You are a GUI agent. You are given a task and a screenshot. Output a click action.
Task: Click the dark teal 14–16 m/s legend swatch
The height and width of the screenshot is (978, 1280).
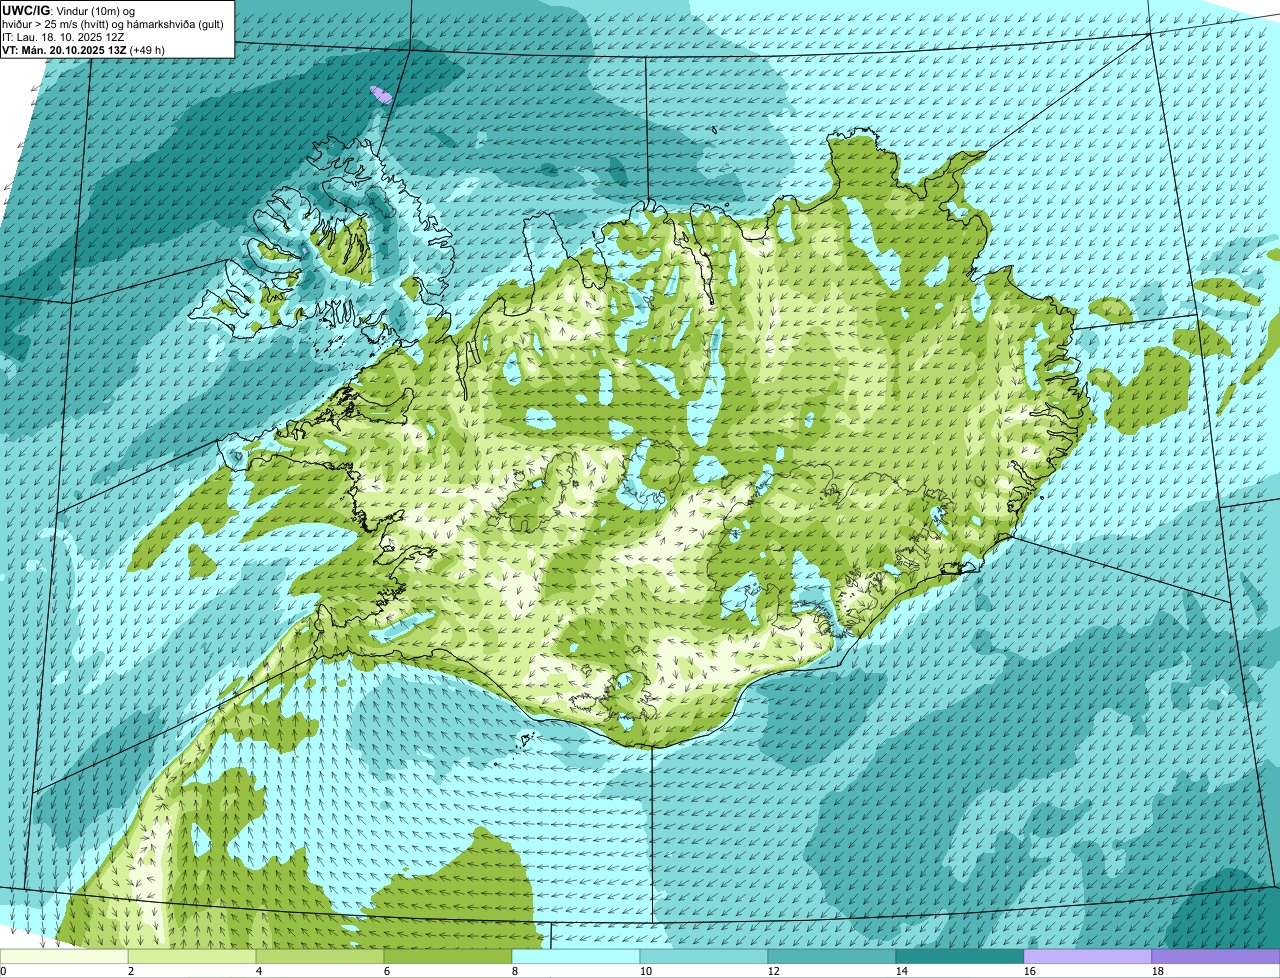(x=960, y=956)
